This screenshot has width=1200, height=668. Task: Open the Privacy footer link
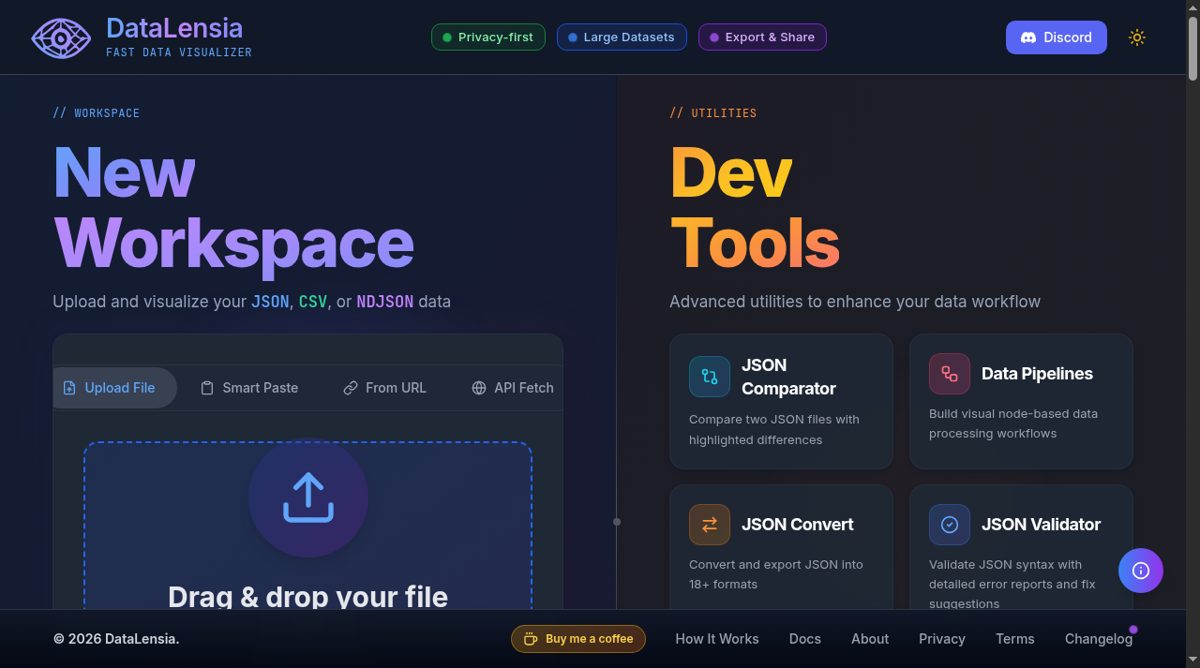[942, 639]
